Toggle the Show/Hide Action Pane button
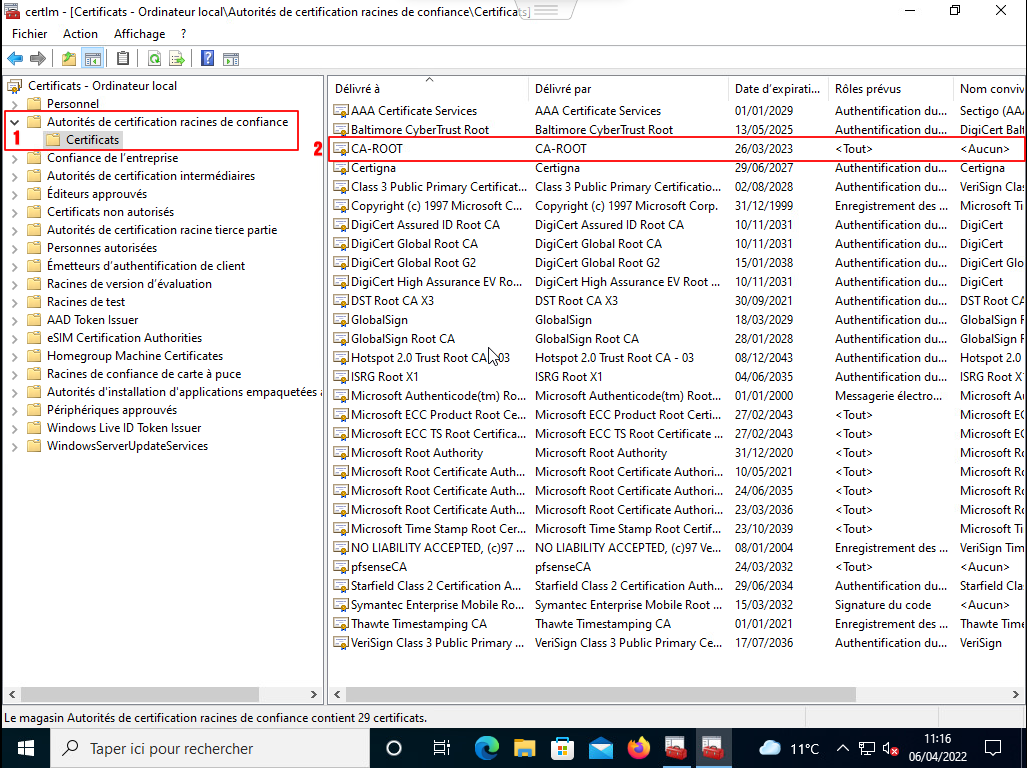Viewport: 1027px width, 768px height. point(230,58)
